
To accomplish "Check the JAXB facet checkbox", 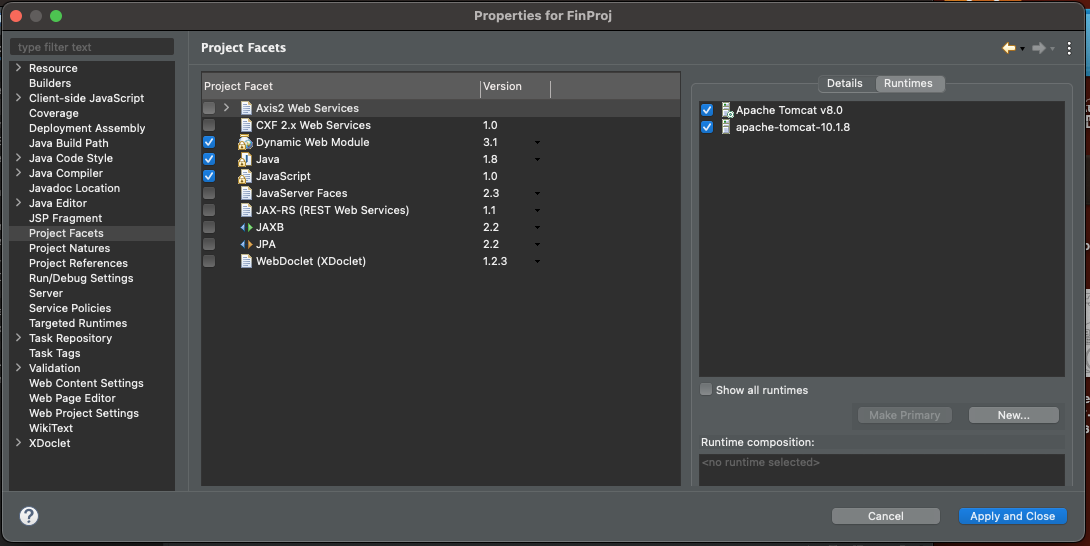I will (209, 227).
